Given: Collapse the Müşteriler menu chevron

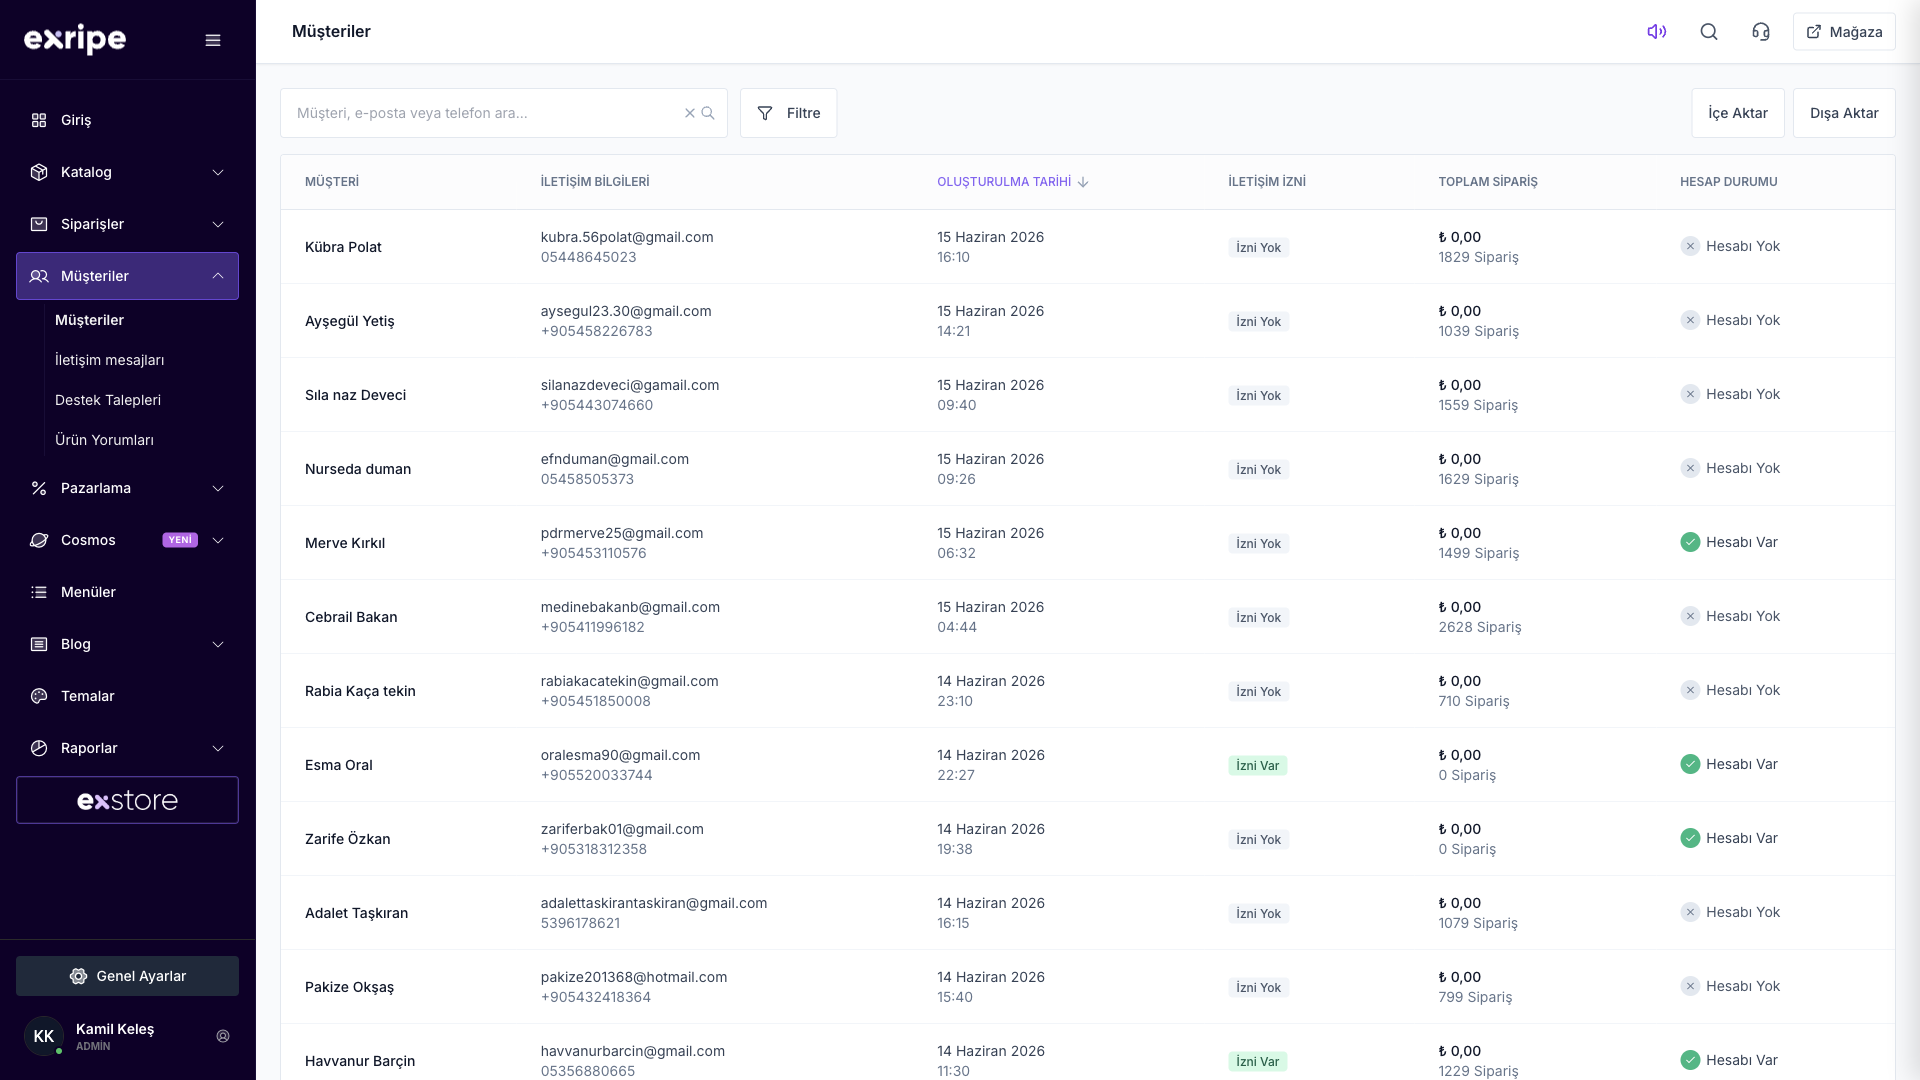Looking at the screenshot, I should 218,276.
